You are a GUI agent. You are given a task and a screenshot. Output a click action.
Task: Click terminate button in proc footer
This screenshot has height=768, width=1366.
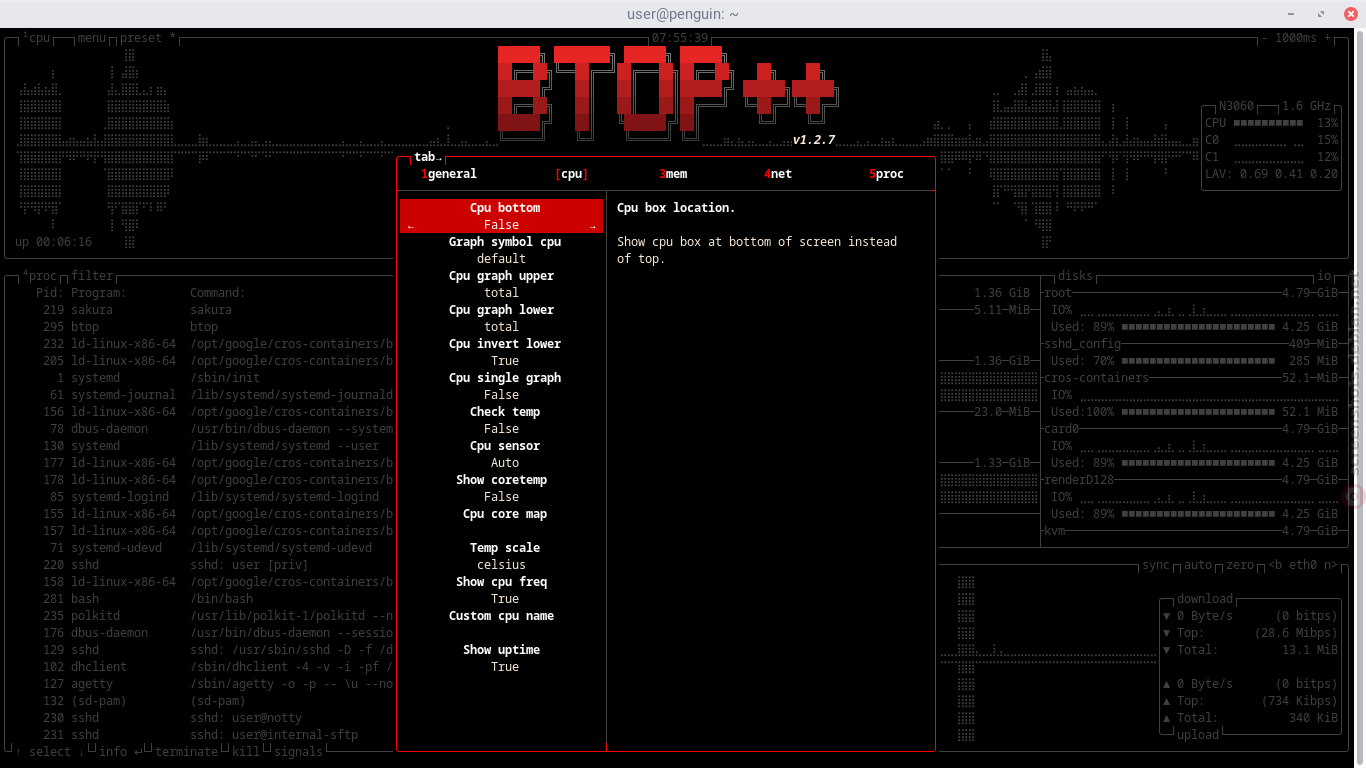click(186, 752)
